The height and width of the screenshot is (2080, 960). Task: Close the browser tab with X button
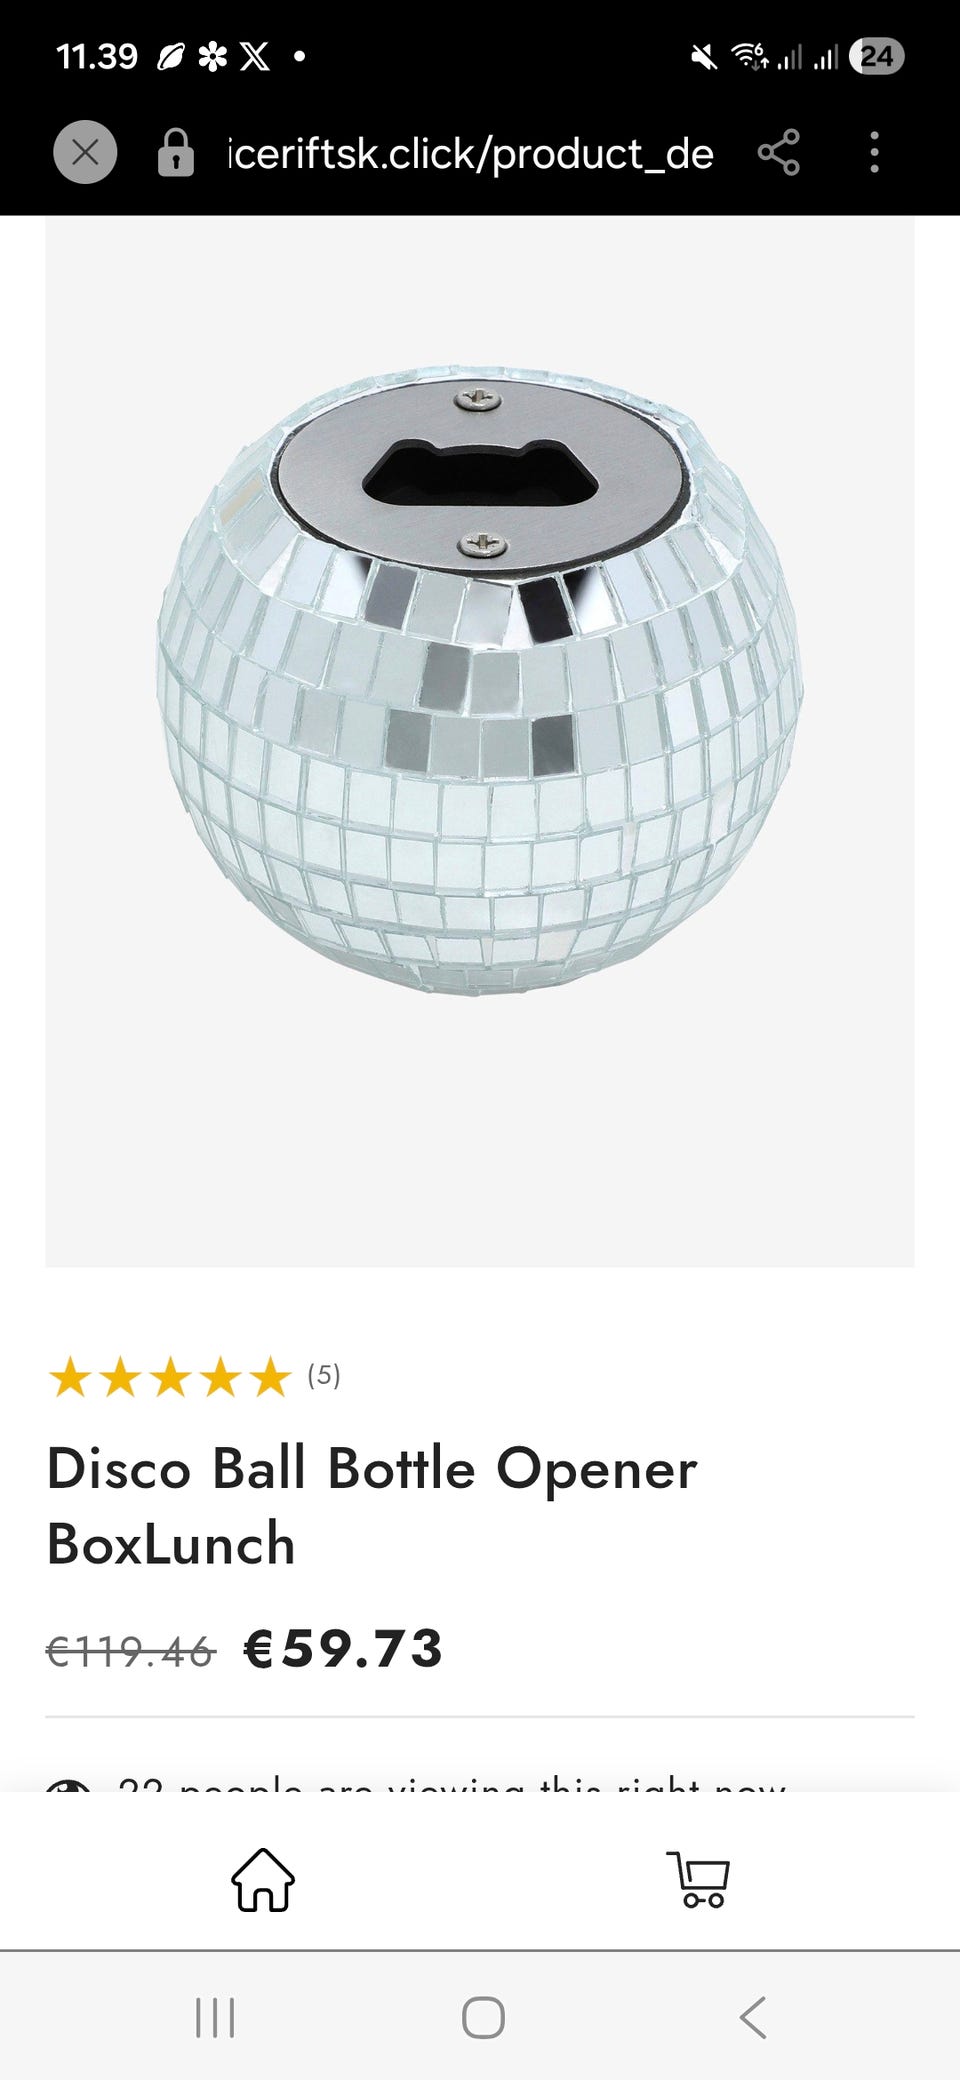85,152
